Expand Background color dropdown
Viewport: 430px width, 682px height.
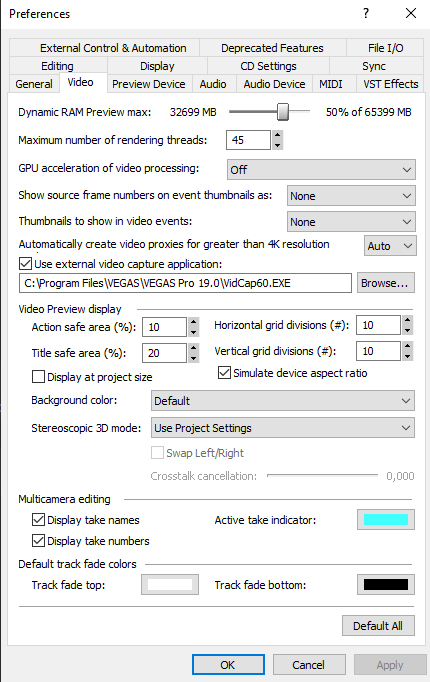pos(283,401)
